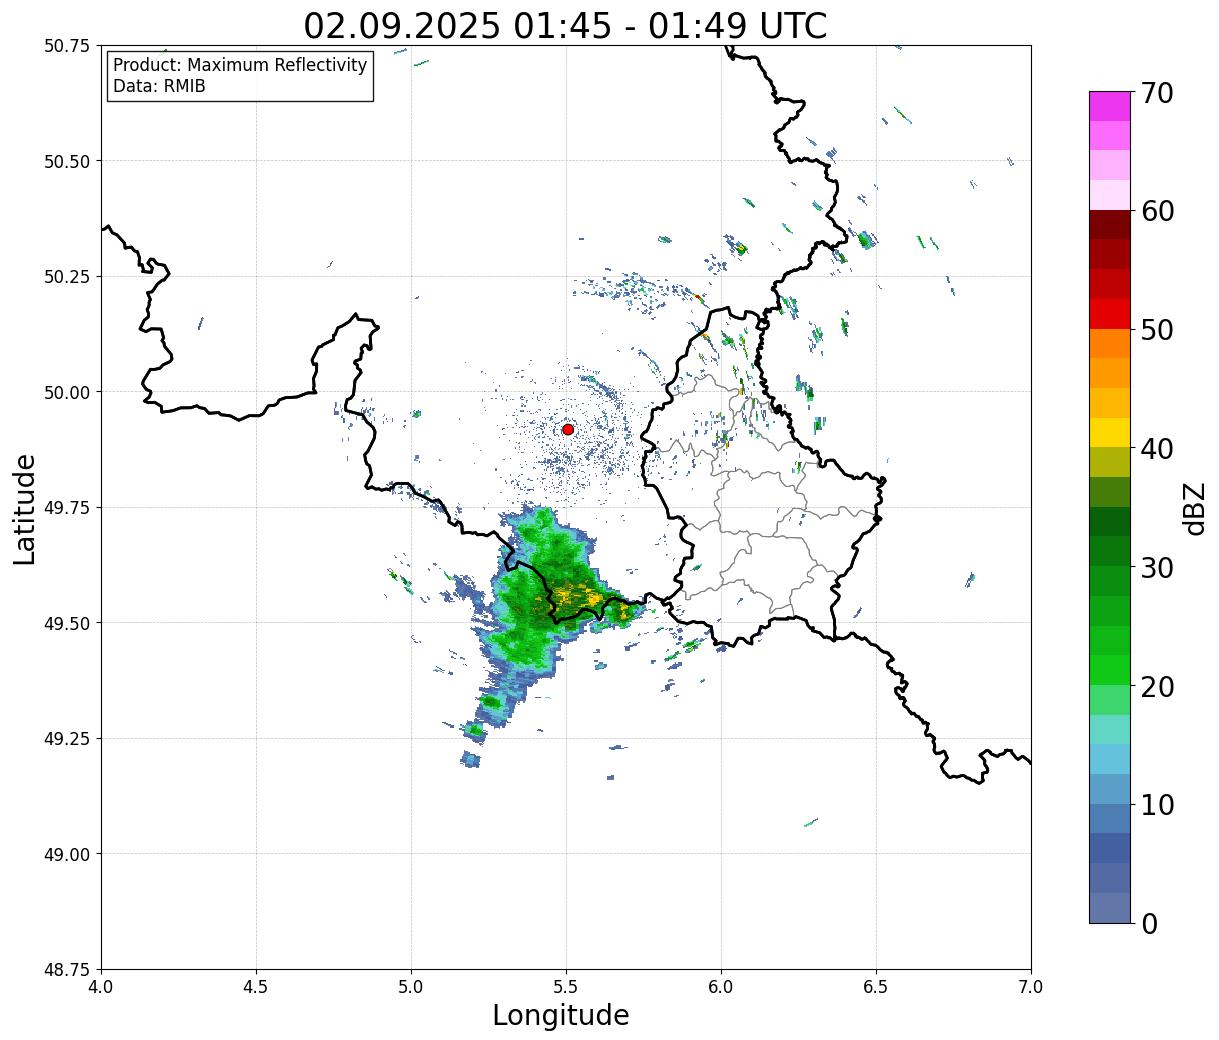The image size is (1219, 1040).
Task: Click the colorbar tick label '60'
Action: 1157,211
